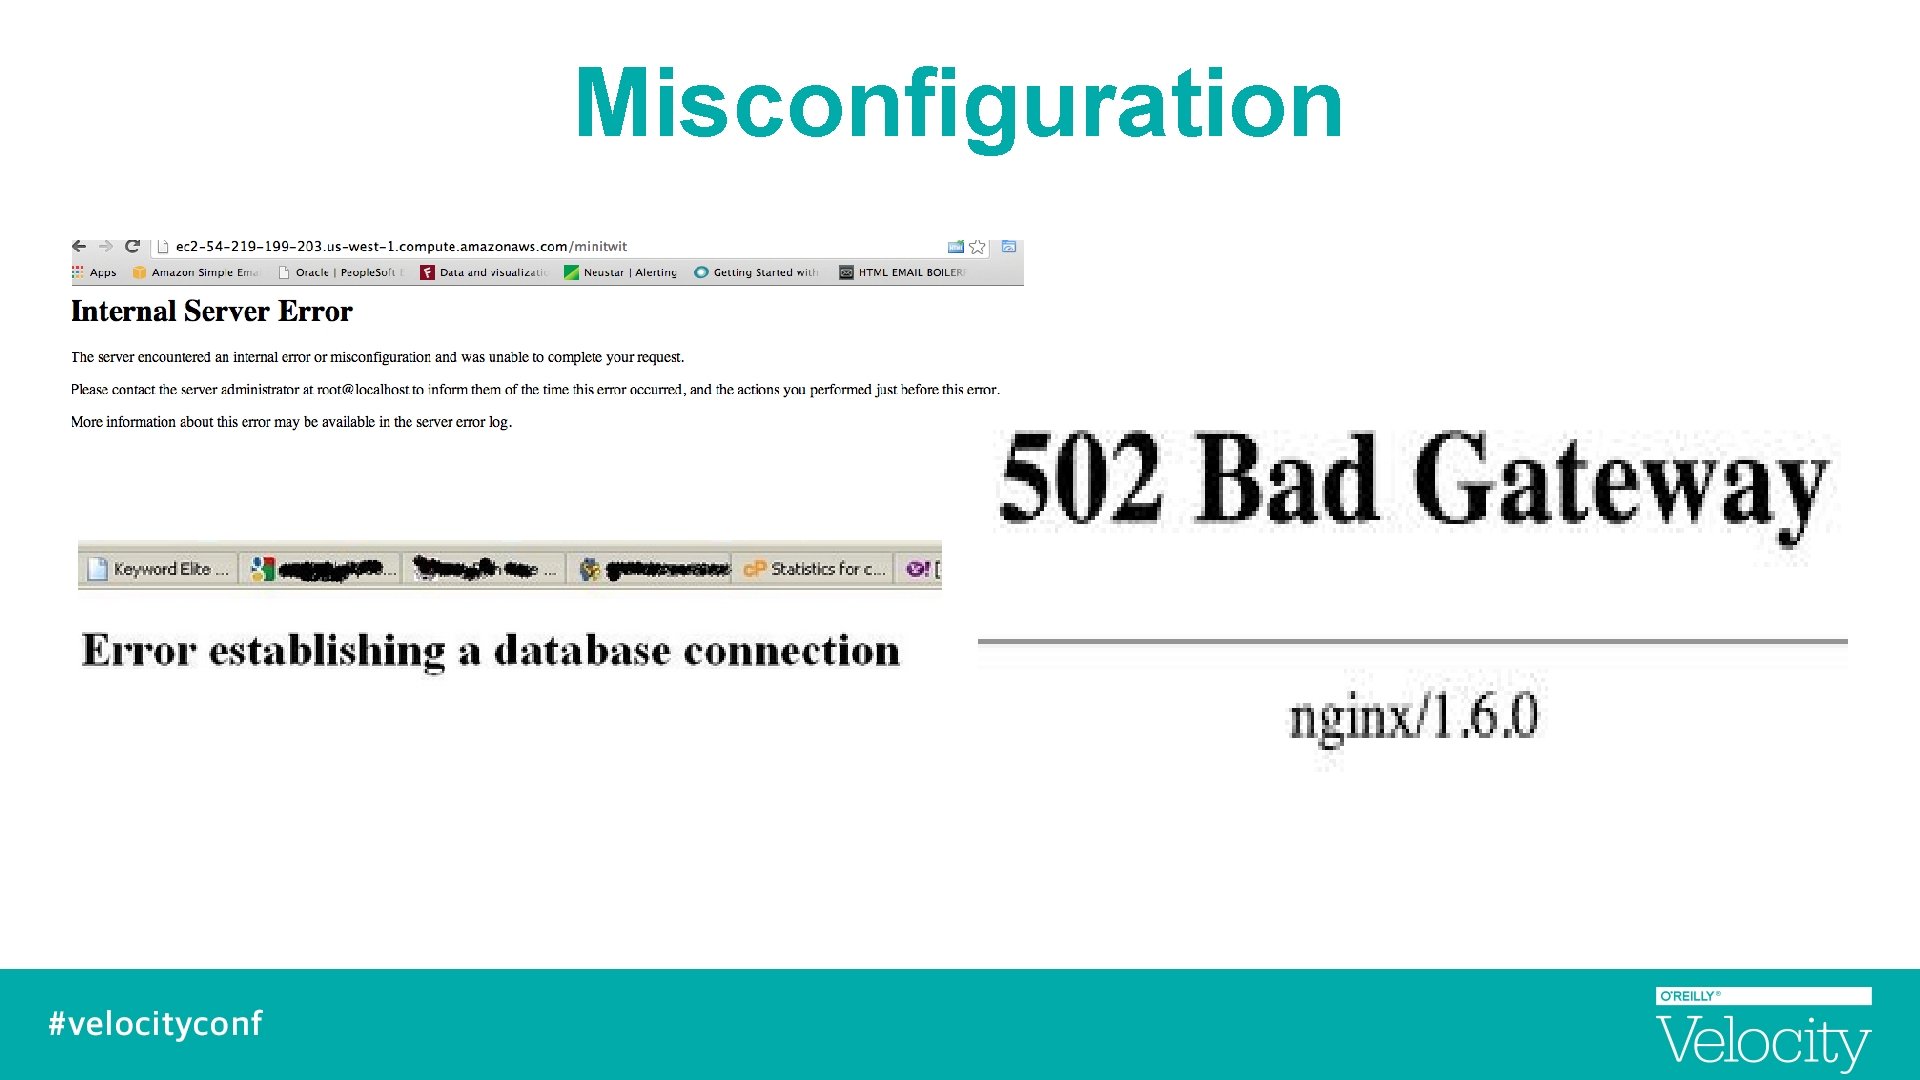Click the browser forward navigation arrow
Viewport: 1920px width, 1080px height.
103,245
